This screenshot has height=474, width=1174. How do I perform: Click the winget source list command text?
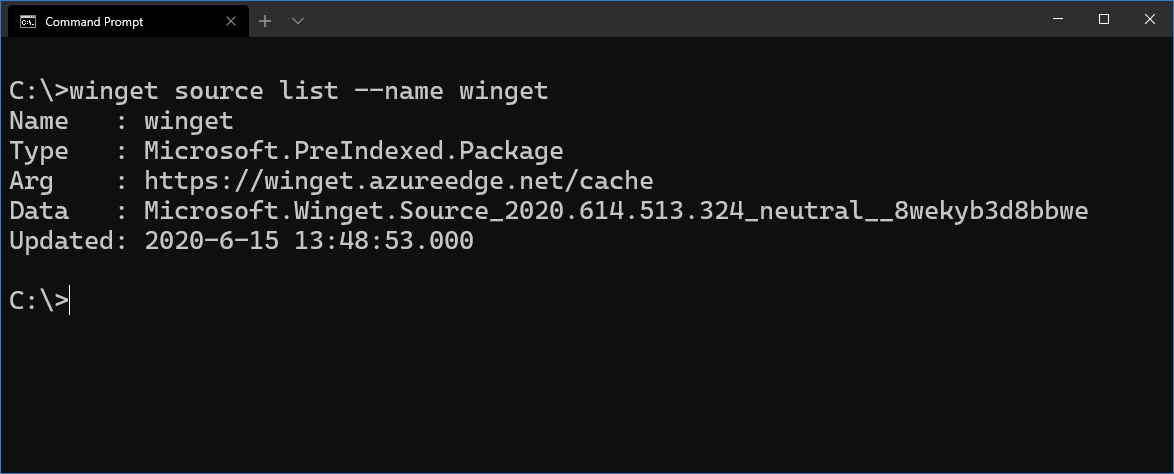(x=308, y=91)
